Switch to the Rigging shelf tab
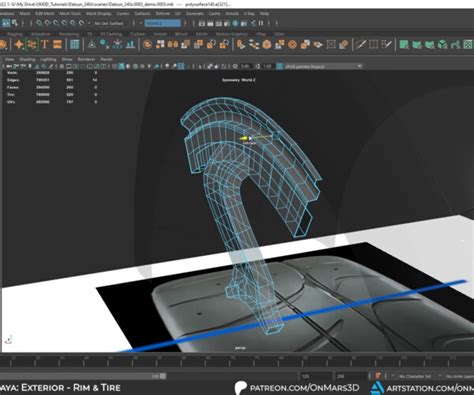474x395 pixels. point(15,34)
